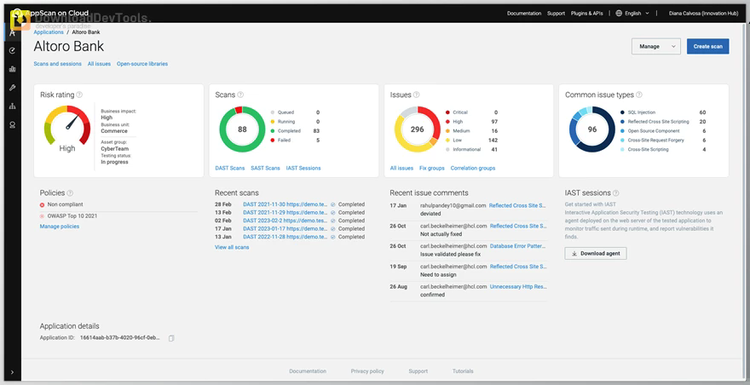Click the IAST sessions help icon
Viewport: 750px width, 385px height.
[x=616, y=193]
